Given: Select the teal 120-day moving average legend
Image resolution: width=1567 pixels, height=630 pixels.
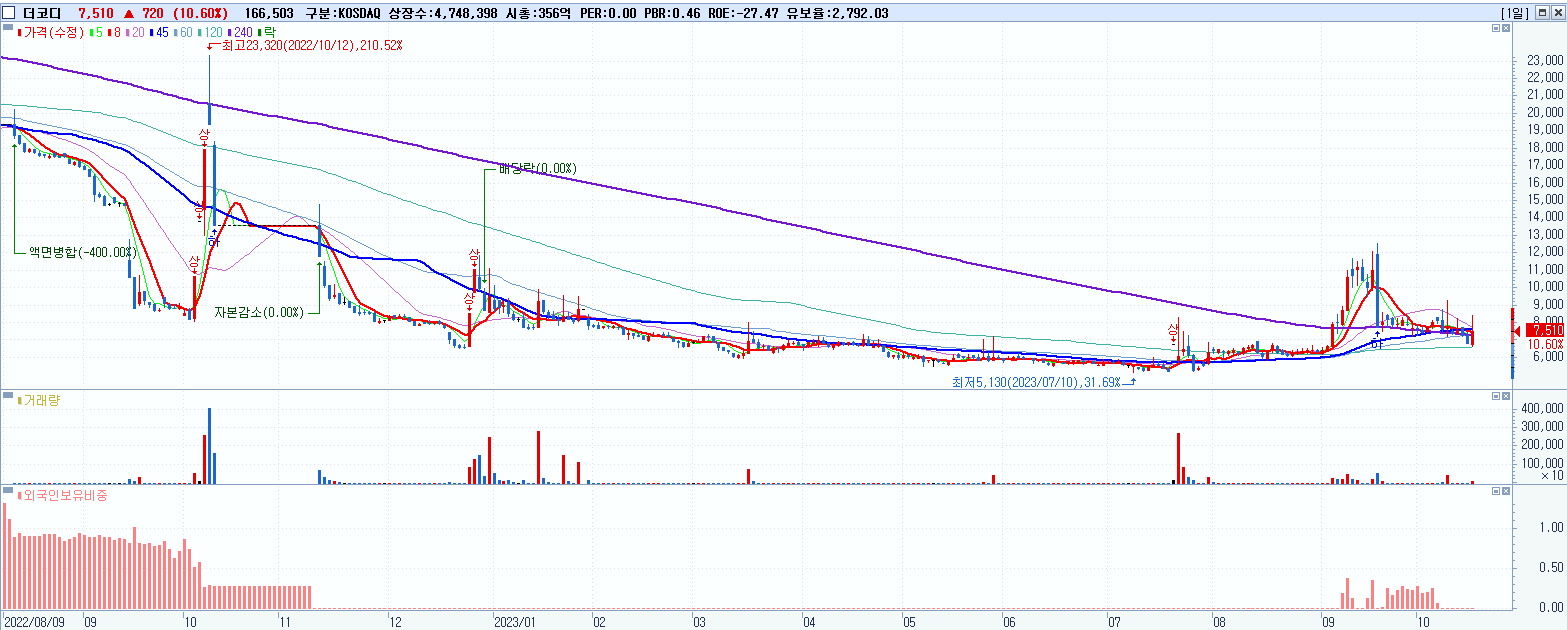Looking at the screenshot, I should pos(212,33).
